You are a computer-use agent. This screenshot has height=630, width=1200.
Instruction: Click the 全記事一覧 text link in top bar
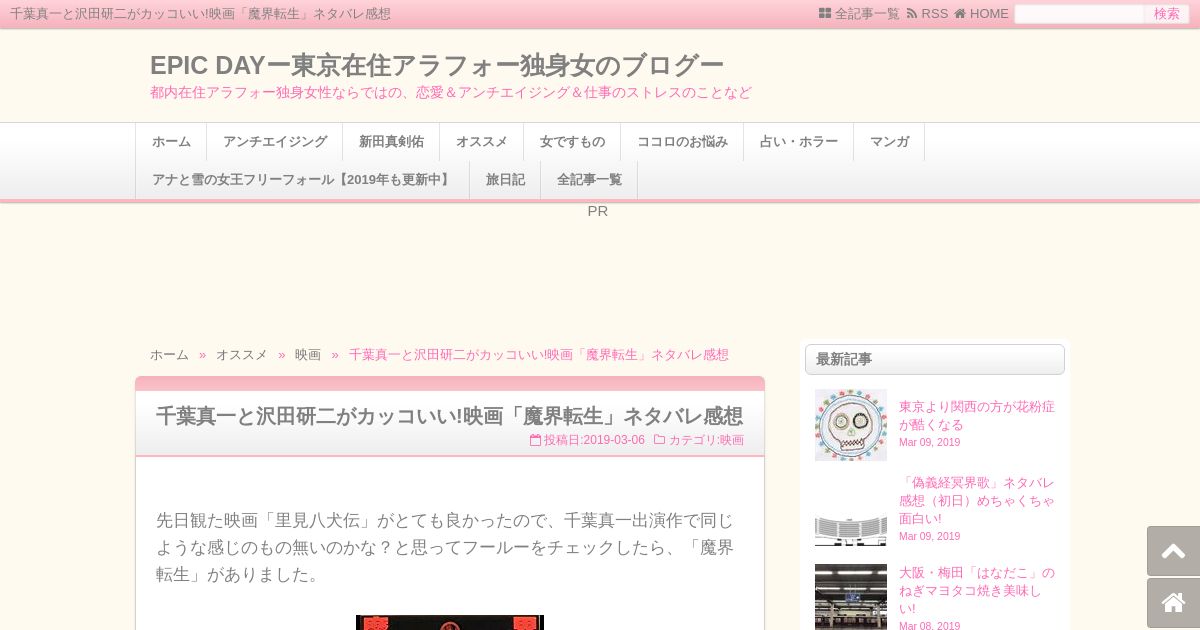(867, 14)
